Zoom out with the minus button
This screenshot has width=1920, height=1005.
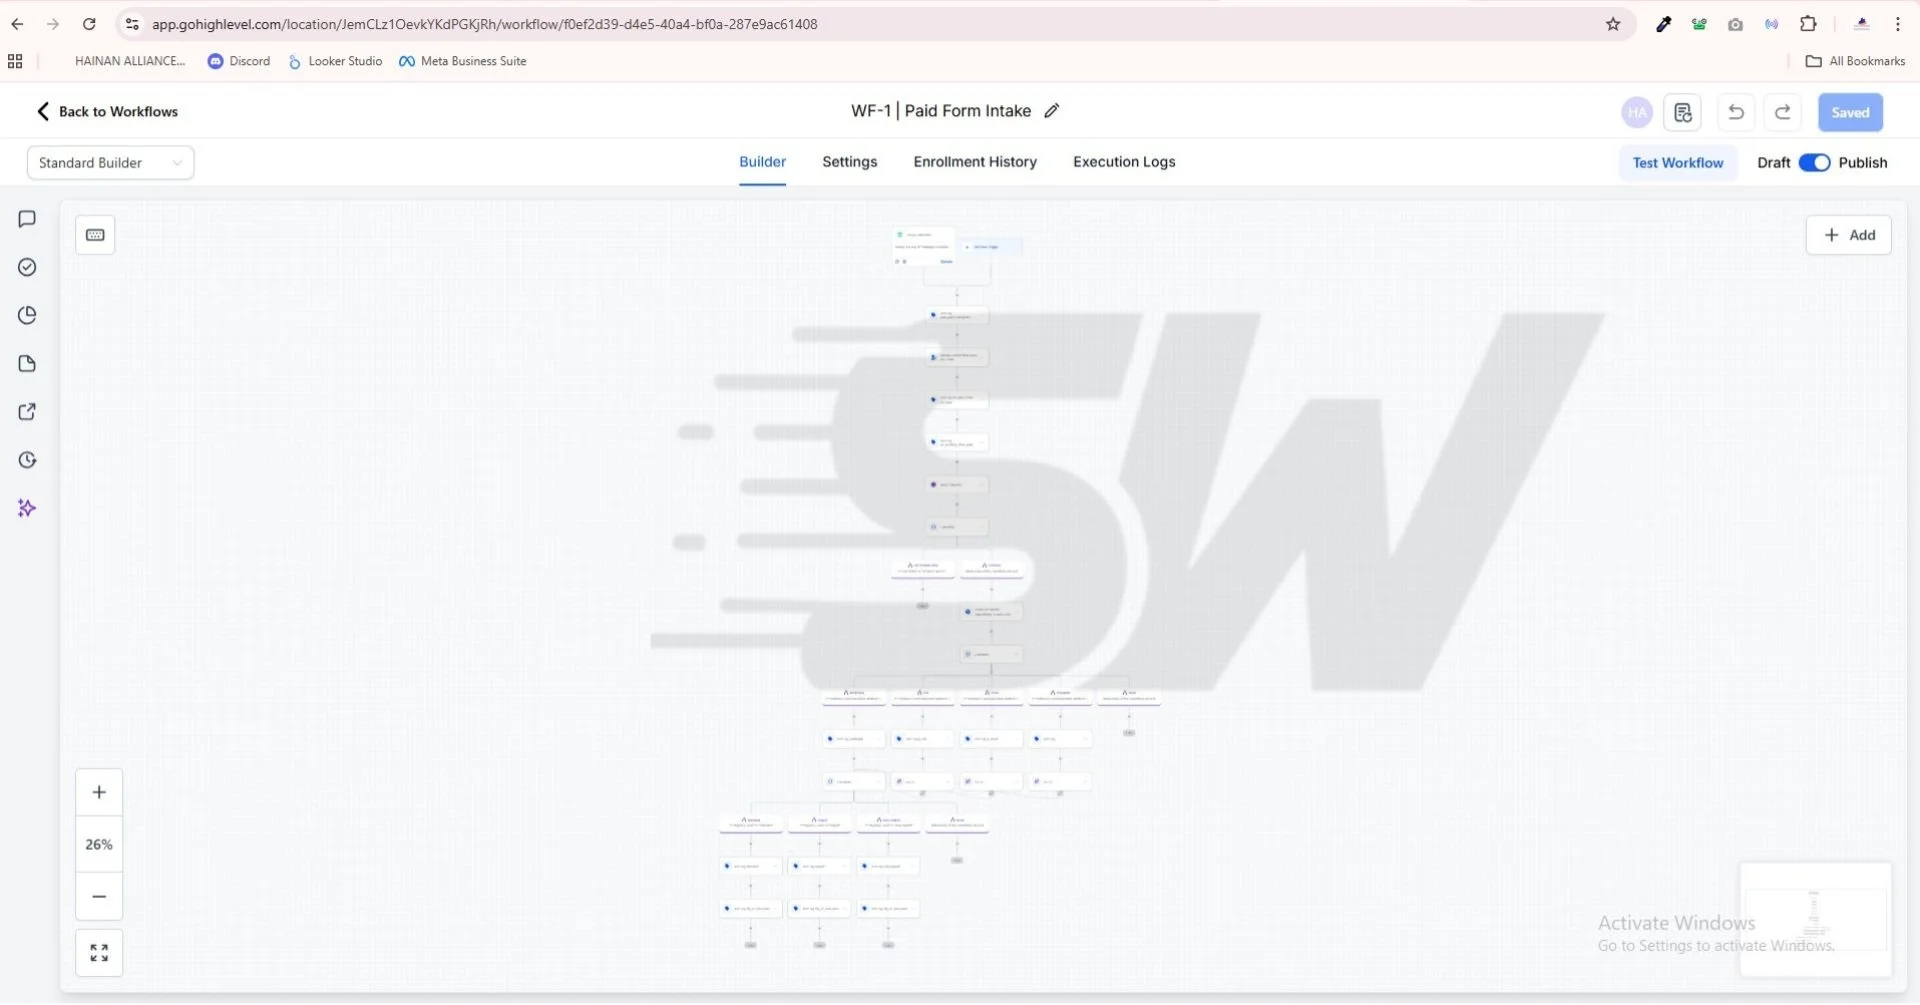pos(99,897)
